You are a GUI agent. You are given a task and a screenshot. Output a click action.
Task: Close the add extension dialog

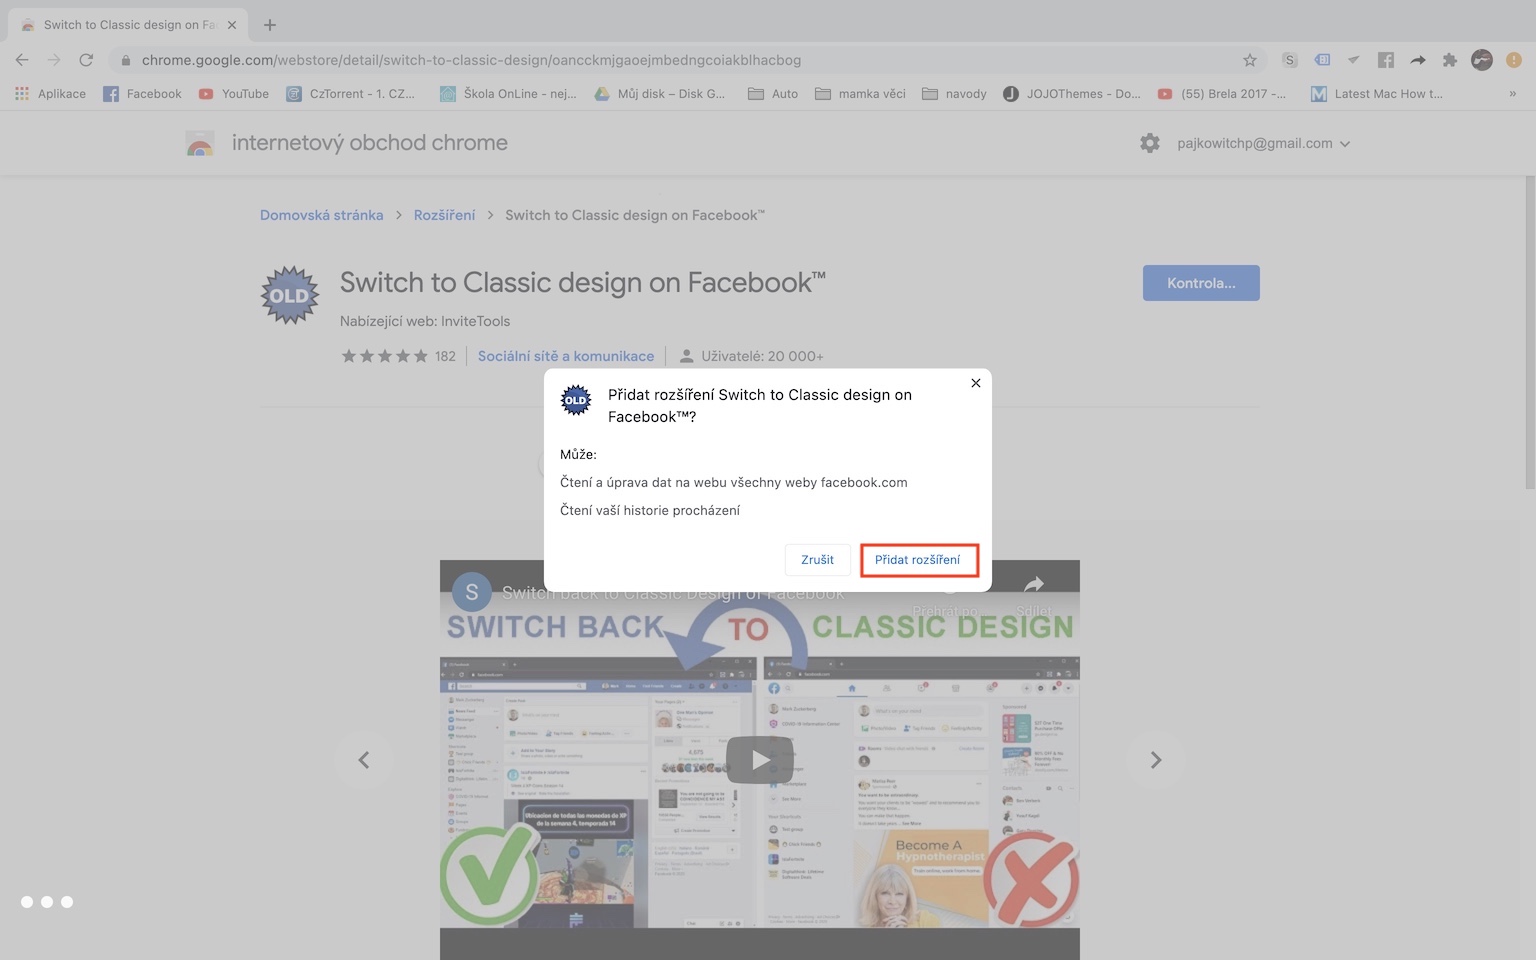coord(976,383)
